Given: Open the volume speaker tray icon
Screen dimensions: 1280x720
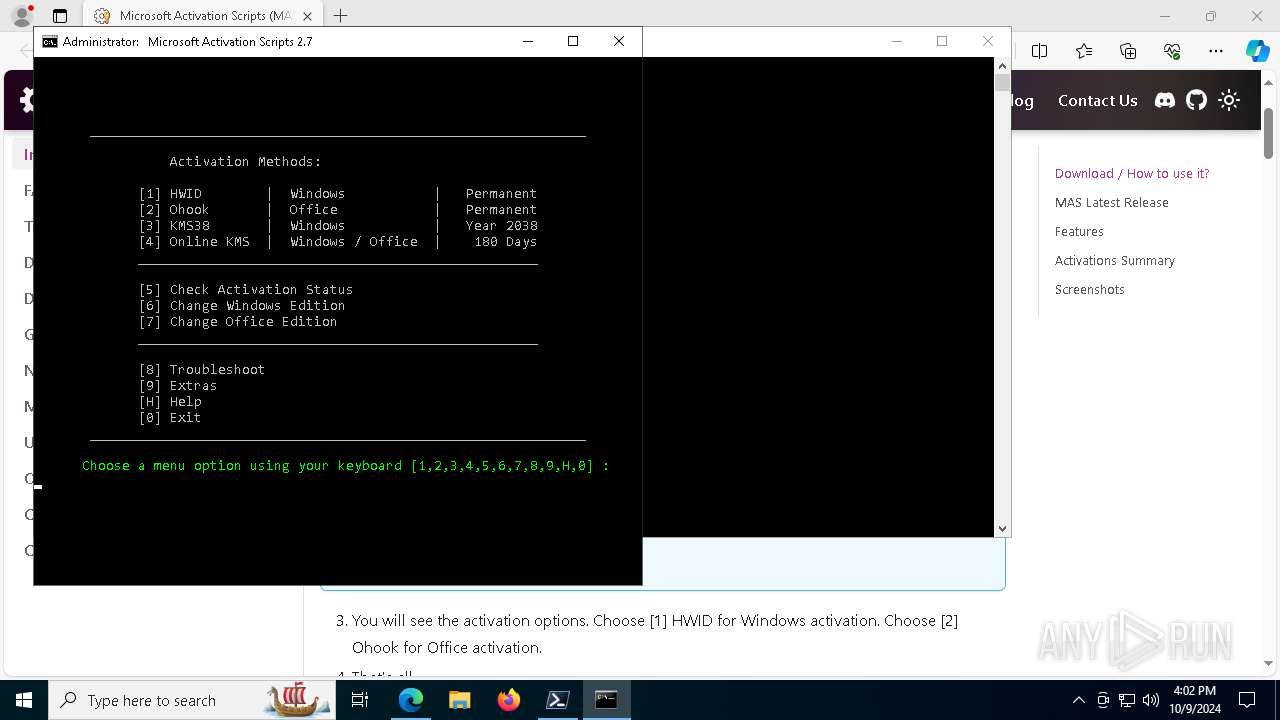Looking at the screenshot, I should 1151,700.
